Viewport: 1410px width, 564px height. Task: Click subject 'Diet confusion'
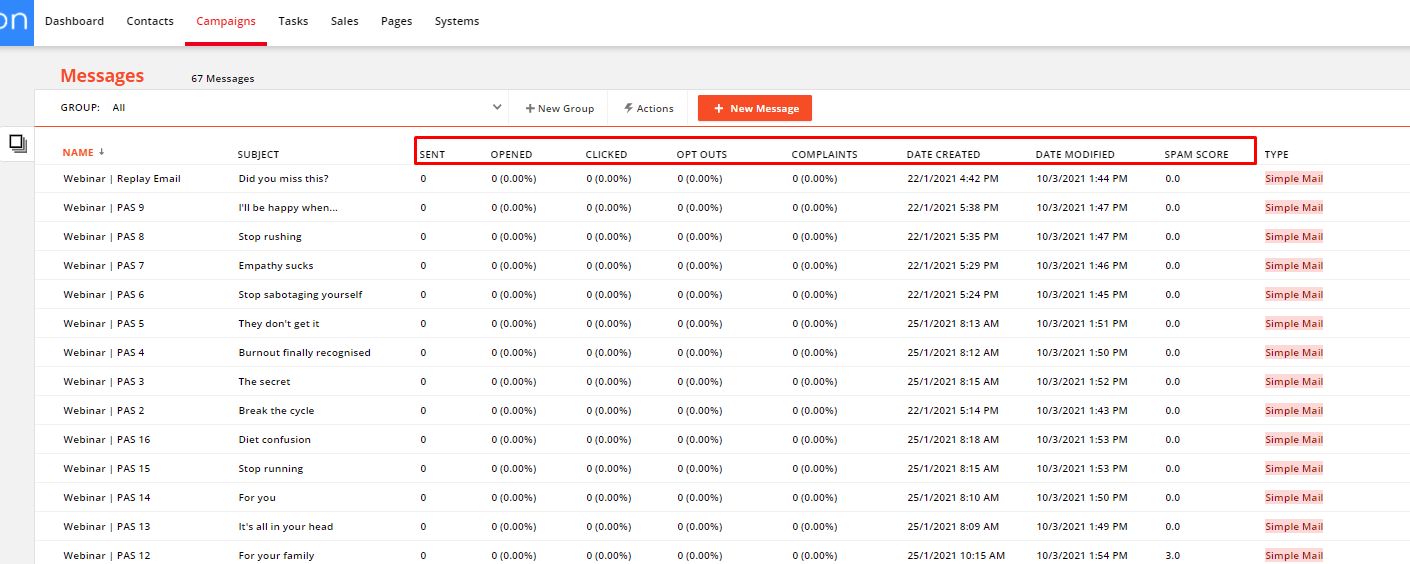[x=275, y=440]
